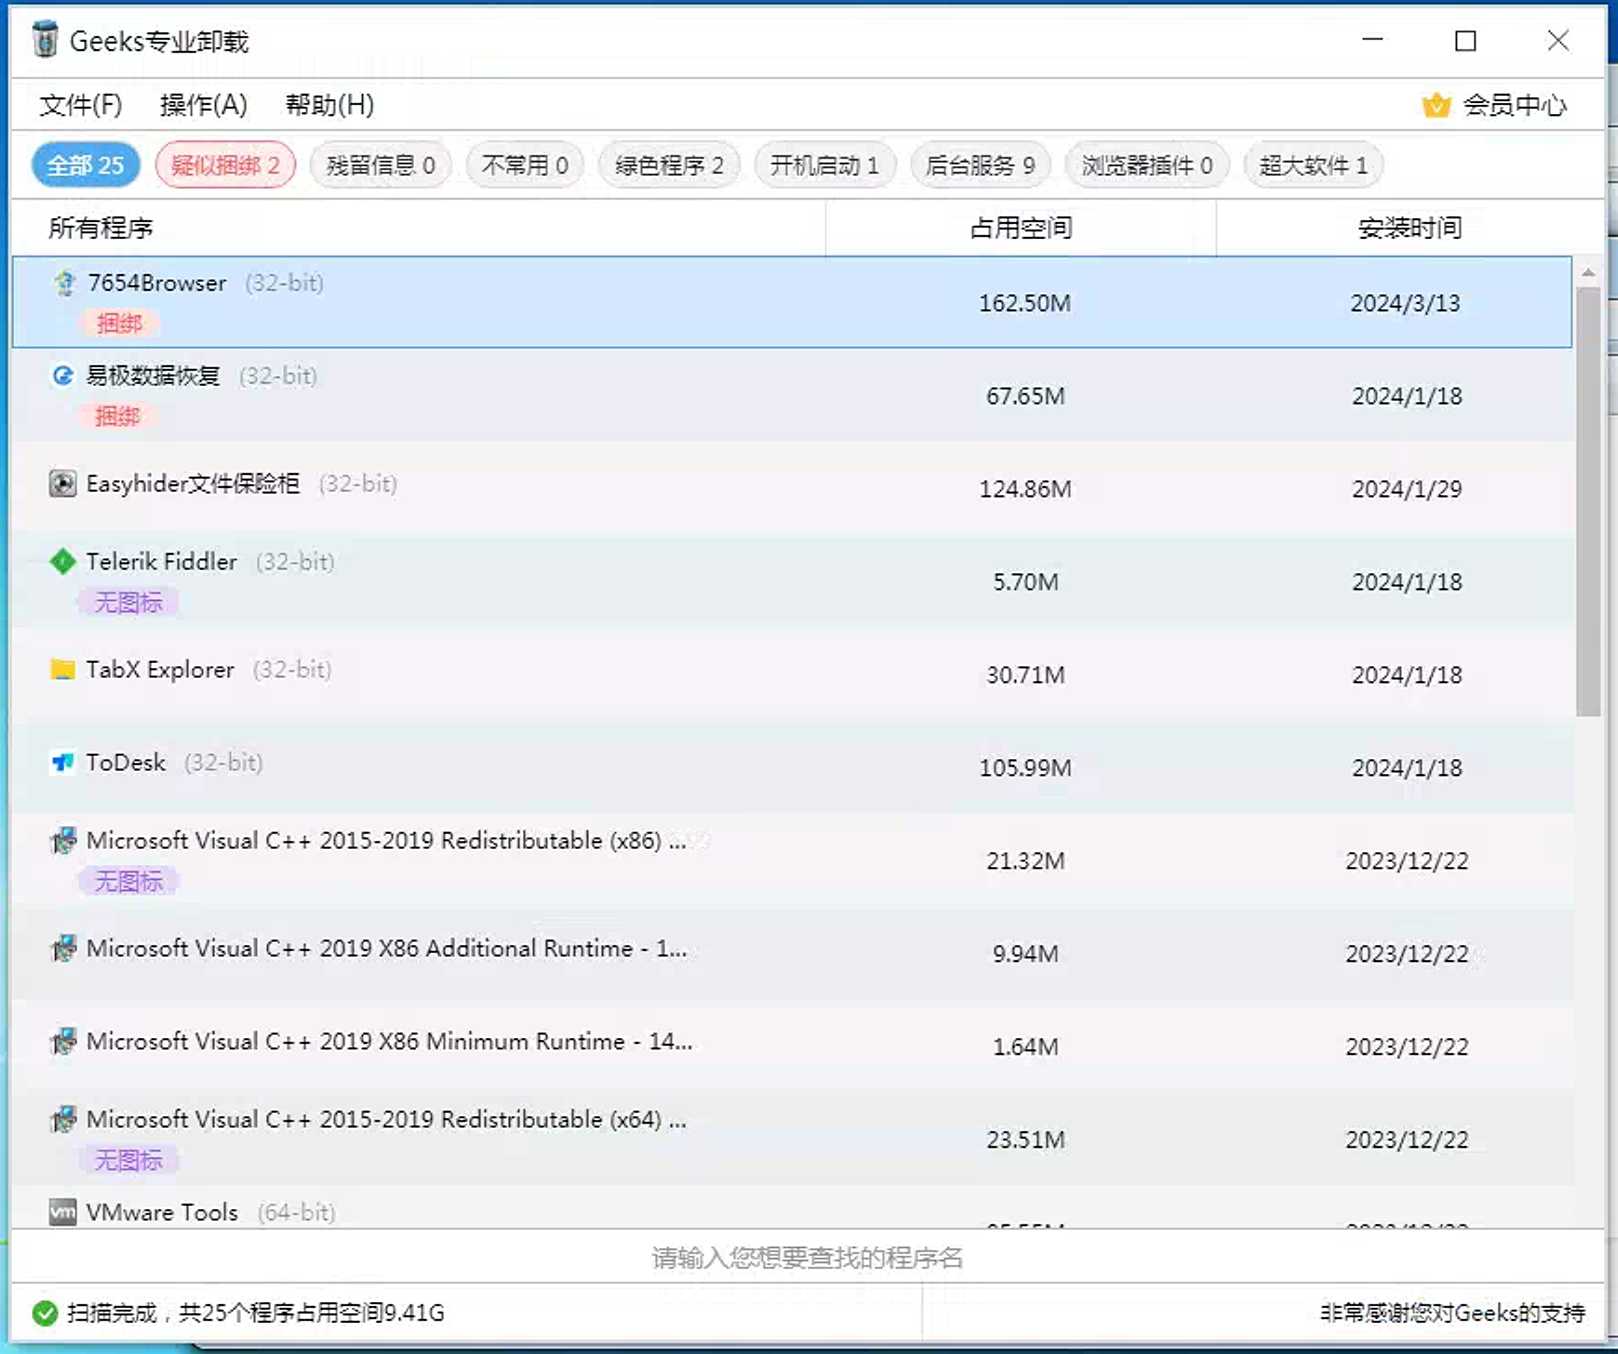Sort by 安装时间 column header
1618x1354 pixels.
point(1408,228)
